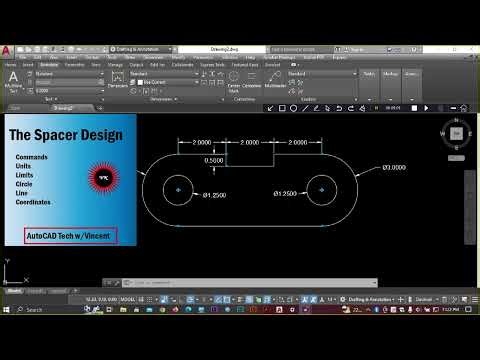Toggle object snap in the status bar
Image resolution: width=480 pixels, height=360 pixels.
point(227,299)
